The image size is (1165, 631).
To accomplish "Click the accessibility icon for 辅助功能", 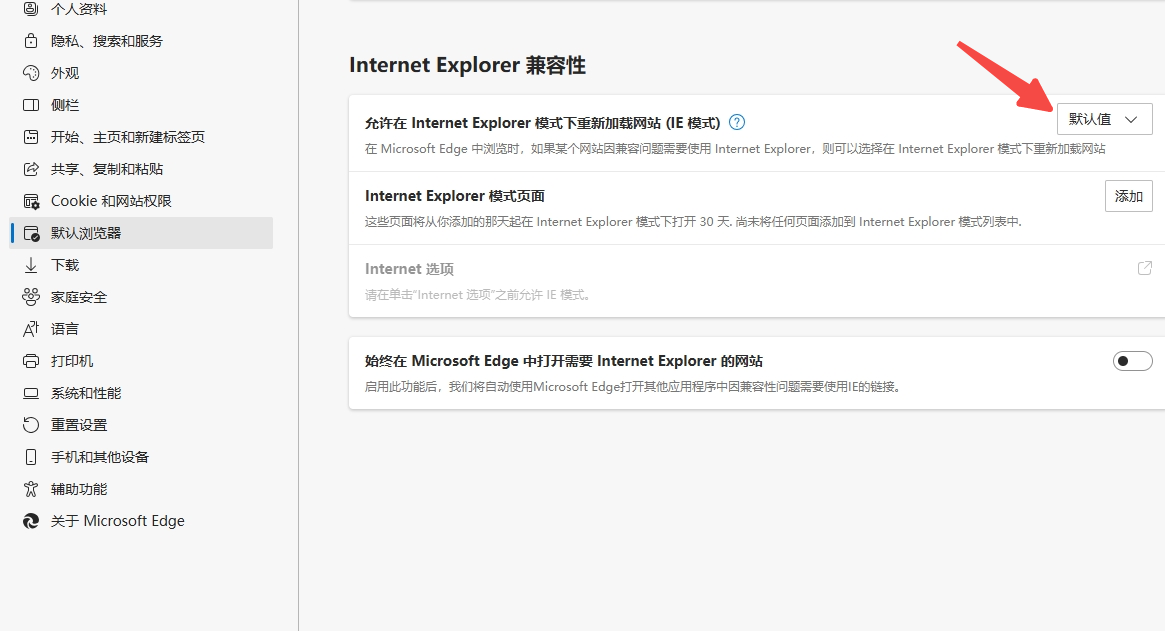I will [30, 489].
